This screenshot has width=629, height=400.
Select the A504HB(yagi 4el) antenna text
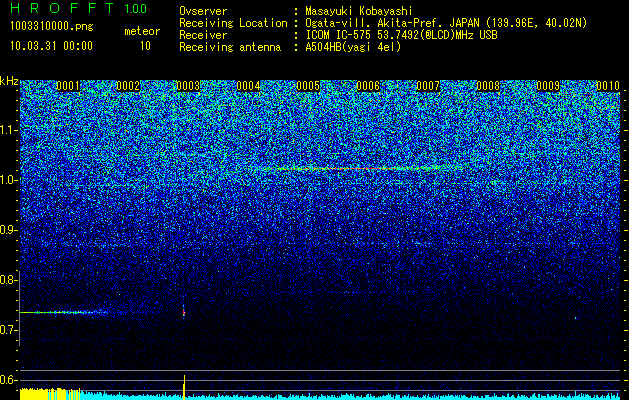(x=353, y=47)
